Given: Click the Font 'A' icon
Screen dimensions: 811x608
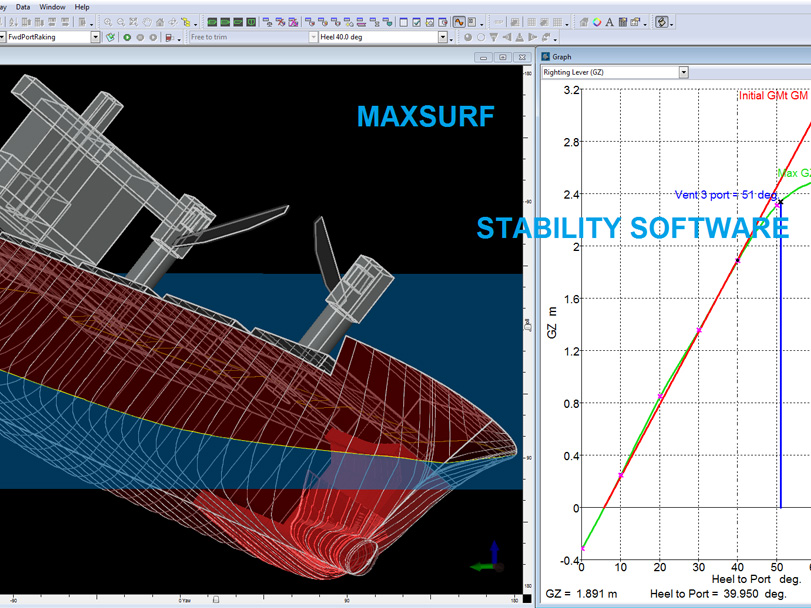Looking at the screenshot, I should (608, 21).
